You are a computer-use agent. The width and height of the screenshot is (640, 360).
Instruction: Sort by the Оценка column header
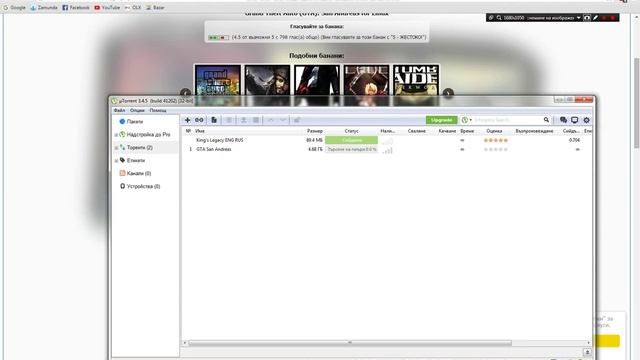[494, 131]
